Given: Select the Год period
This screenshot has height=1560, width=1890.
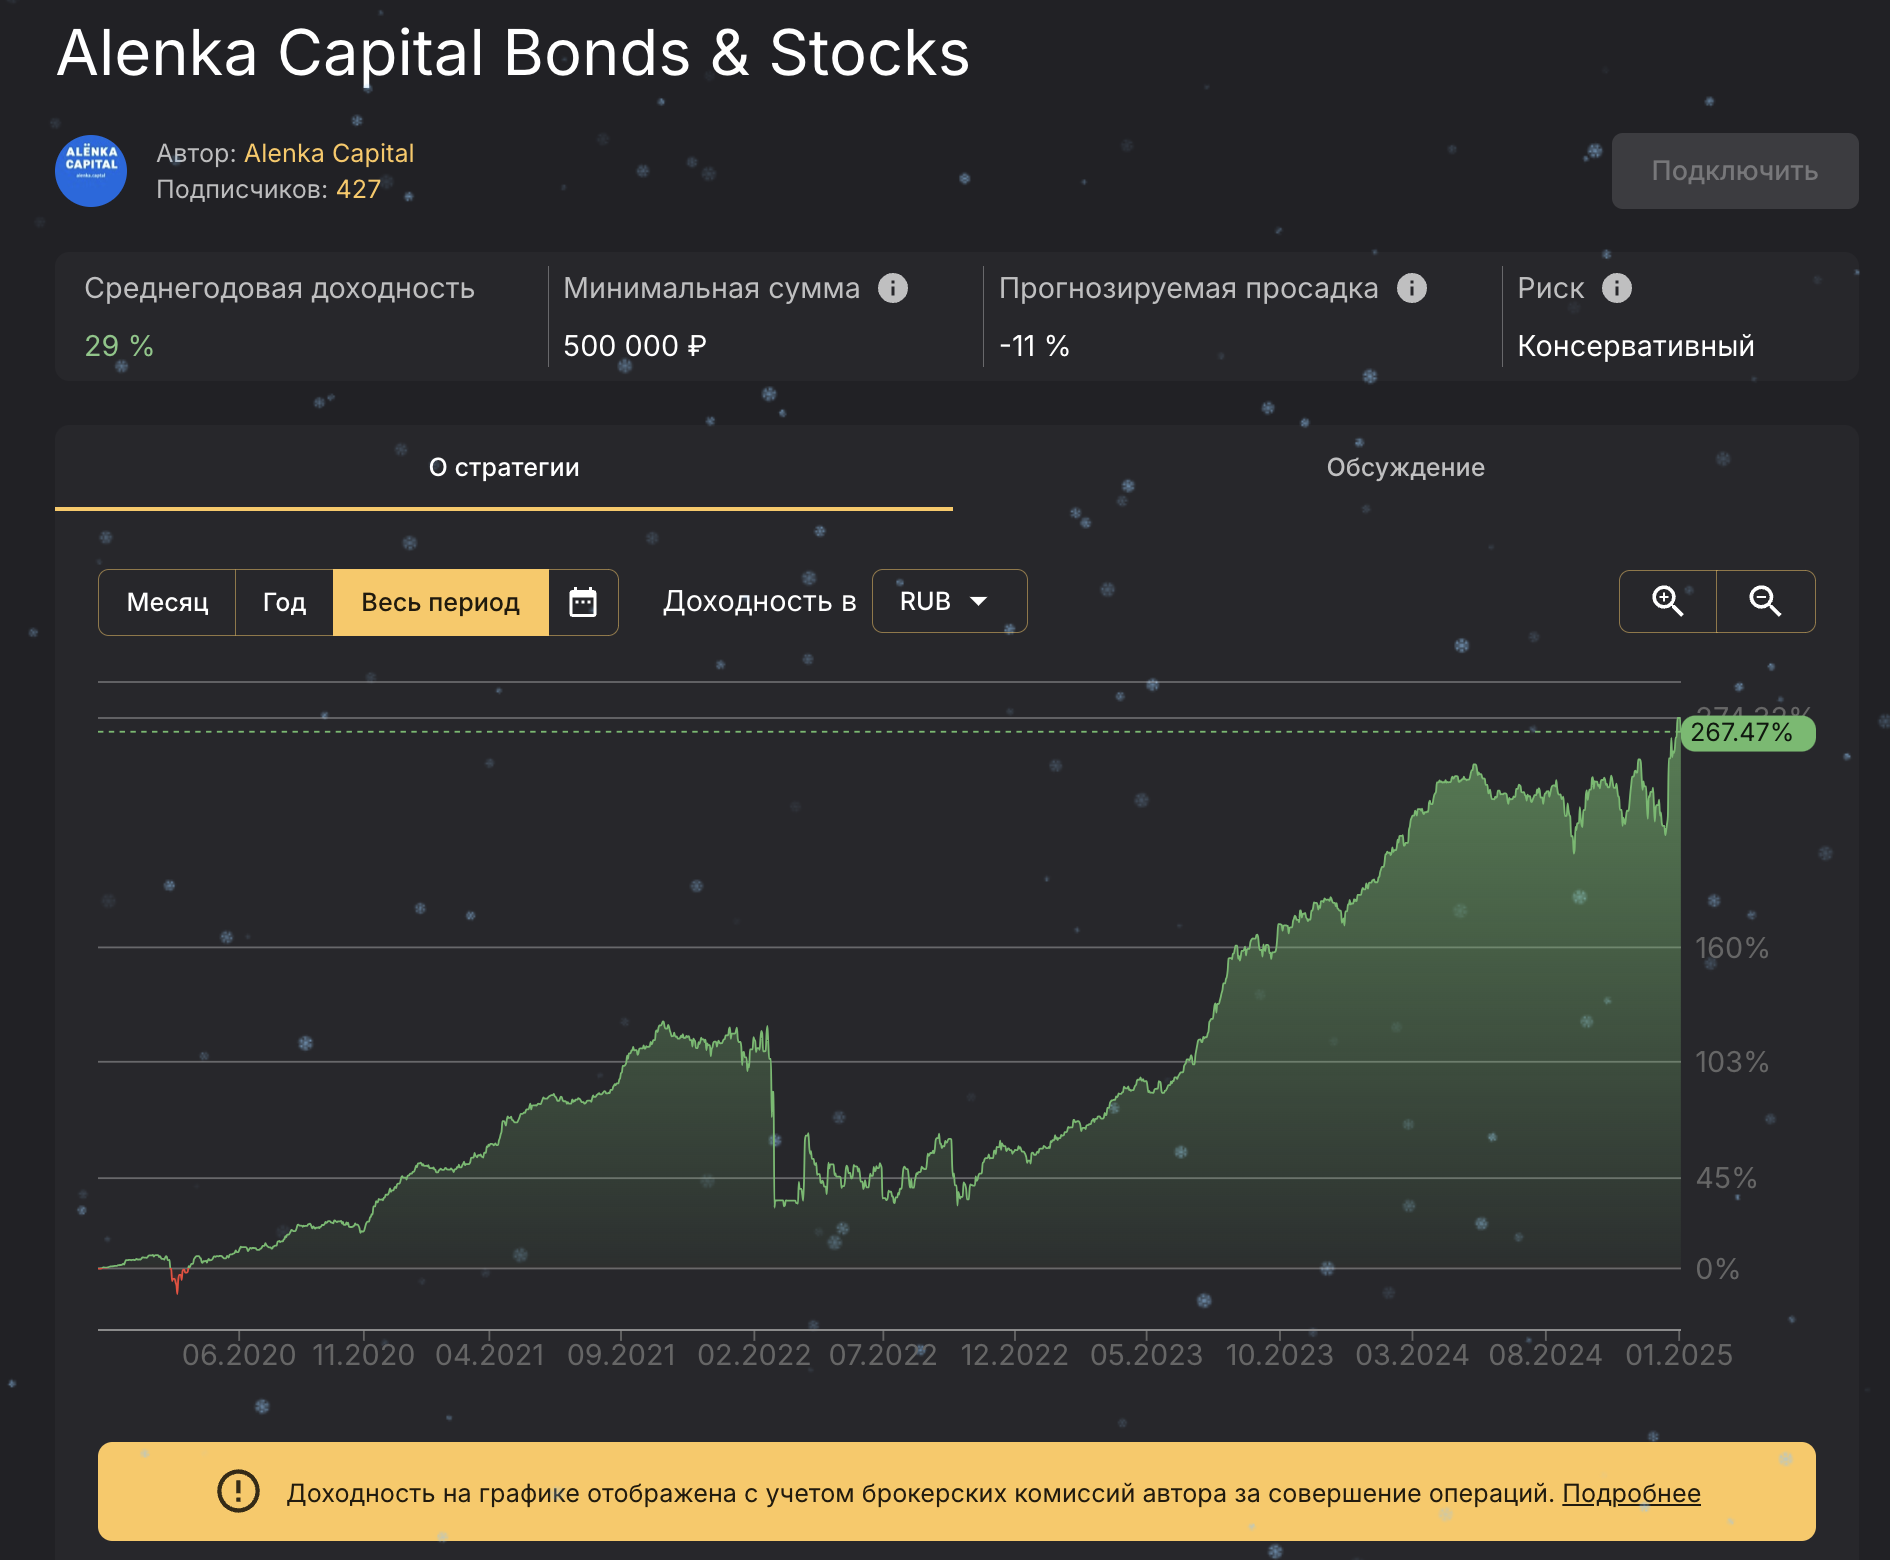Looking at the screenshot, I should pyautogui.click(x=284, y=602).
